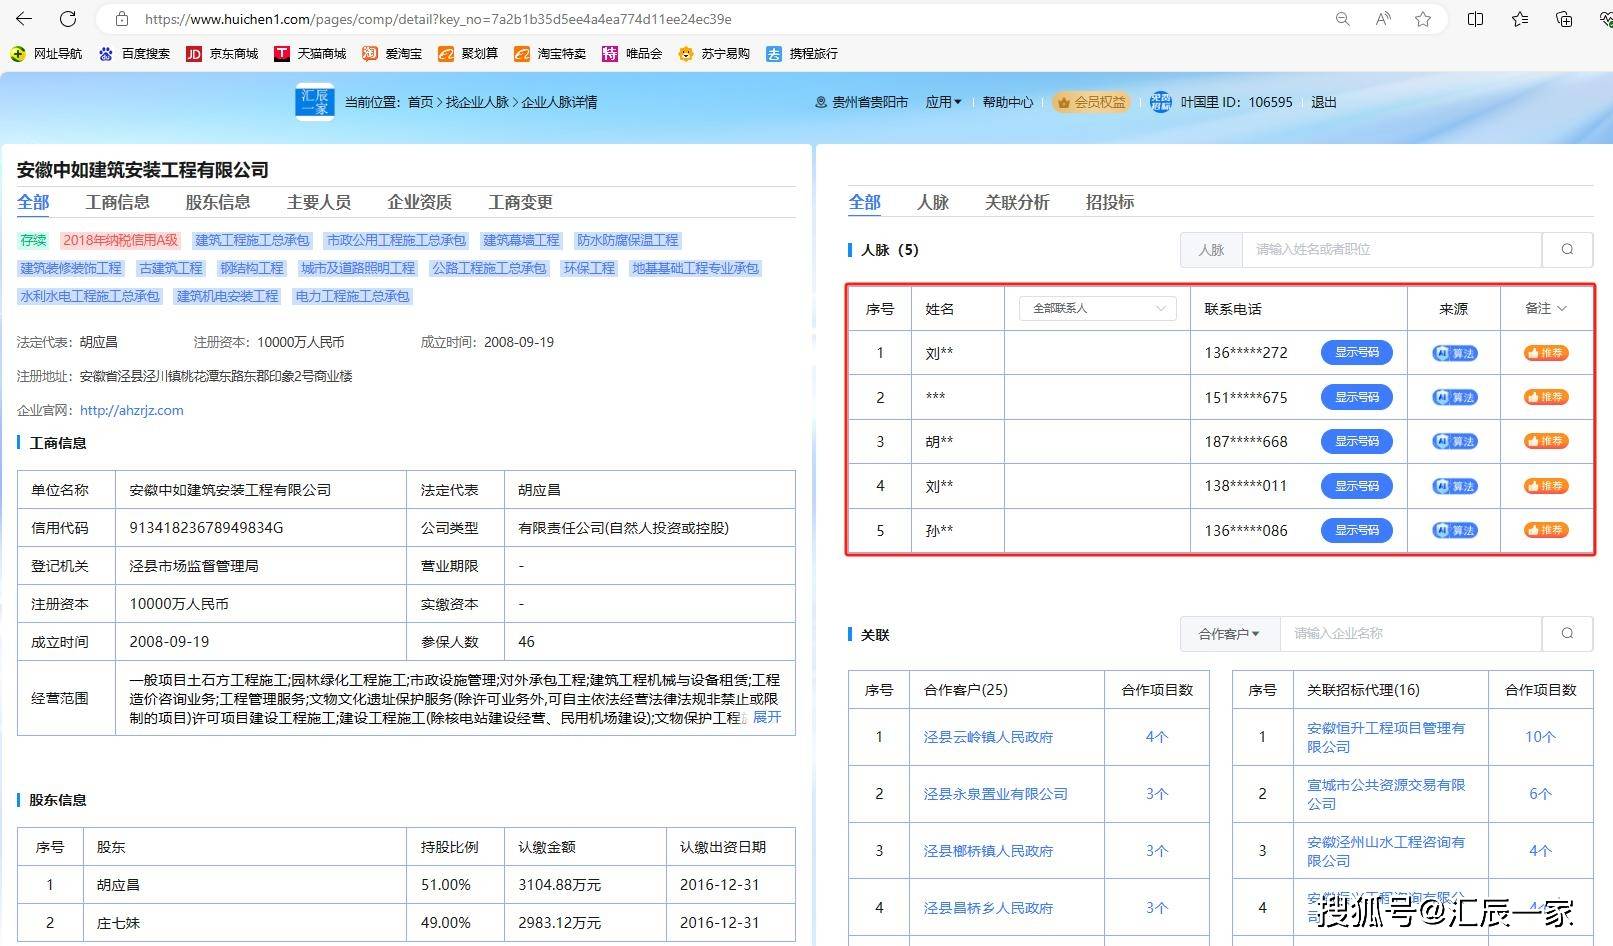Viewport: 1613px width, 946px height.
Task: Open the favorites list icon
Action: click(x=1520, y=19)
